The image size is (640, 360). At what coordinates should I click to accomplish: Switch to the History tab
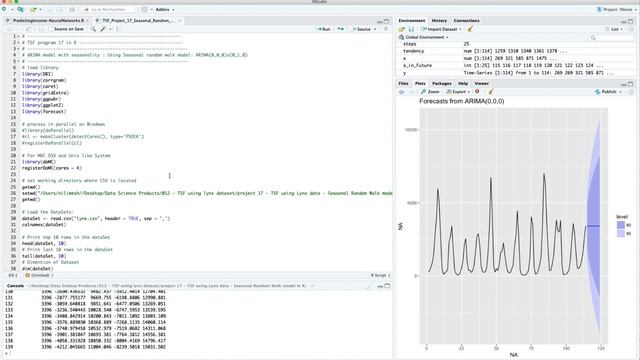coord(439,20)
